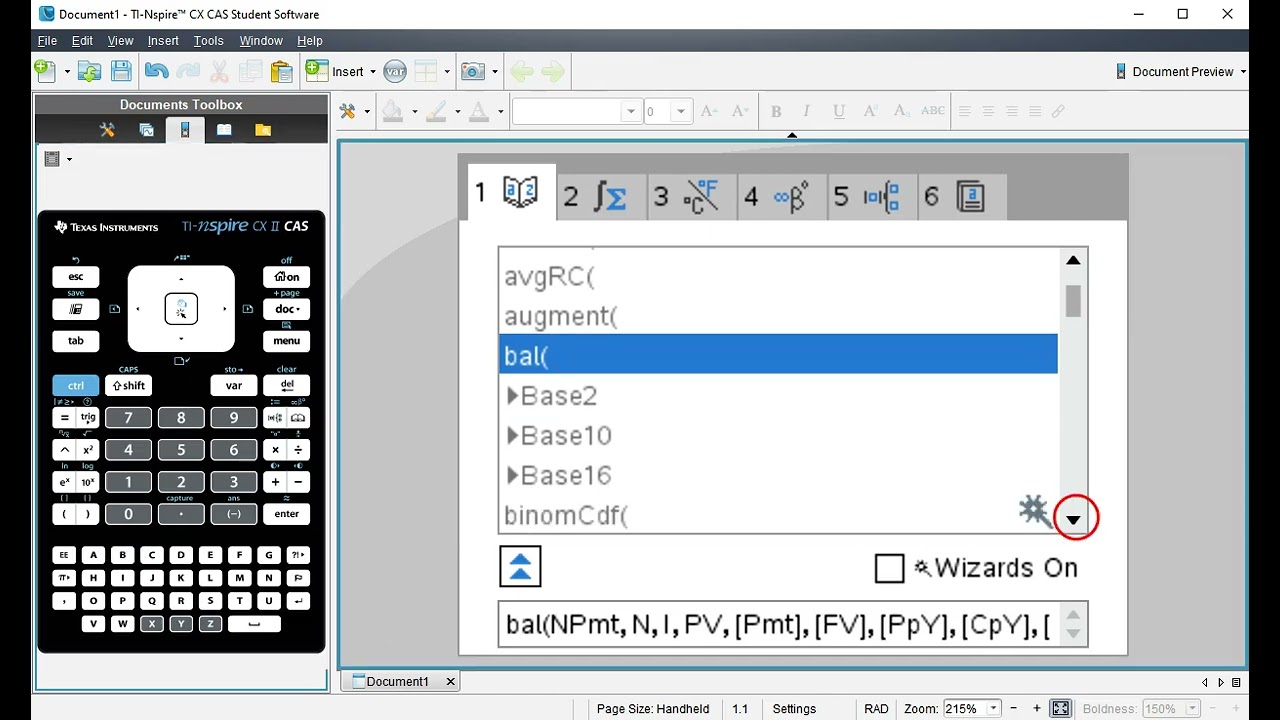Viewport: 1280px width, 720px height.
Task: Open the File menu
Action: [x=47, y=41]
